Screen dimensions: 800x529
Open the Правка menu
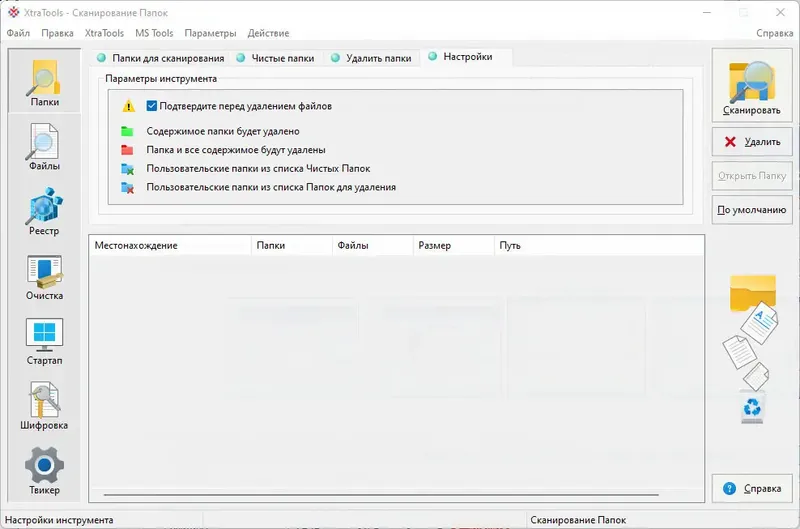pyautogui.click(x=57, y=33)
